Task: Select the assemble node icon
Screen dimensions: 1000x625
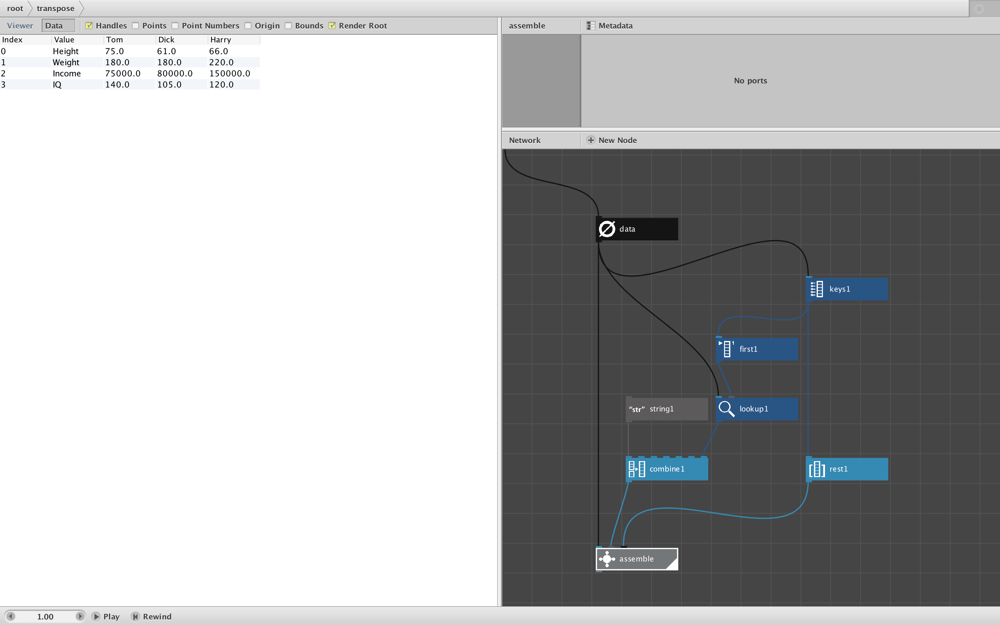Action: tap(607, 559)
